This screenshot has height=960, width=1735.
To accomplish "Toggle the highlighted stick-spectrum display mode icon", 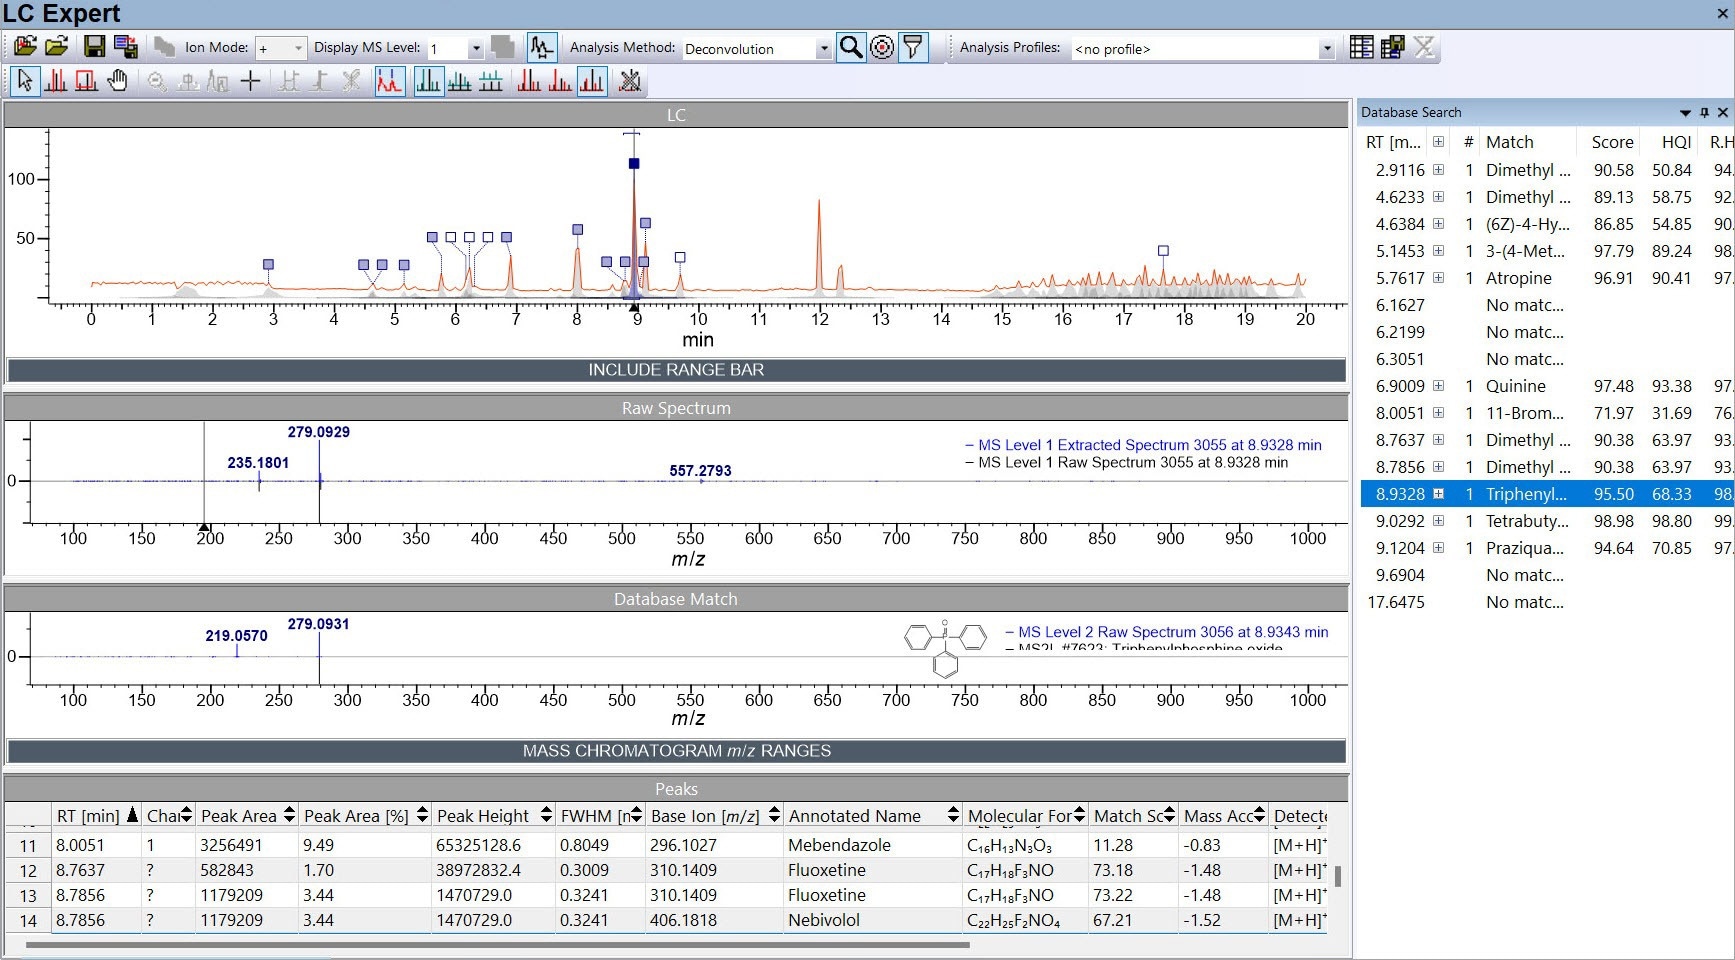I will coord(429,82).
